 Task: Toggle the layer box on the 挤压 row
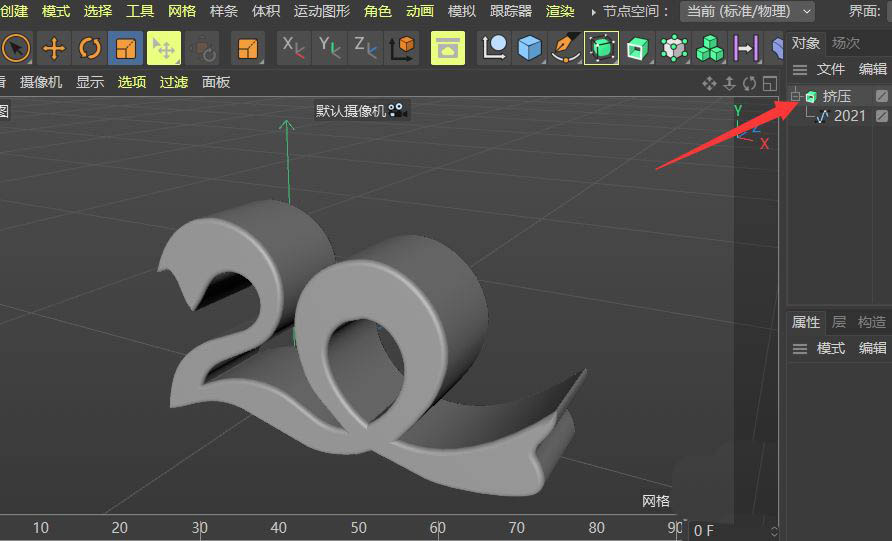tap(882, 97)
